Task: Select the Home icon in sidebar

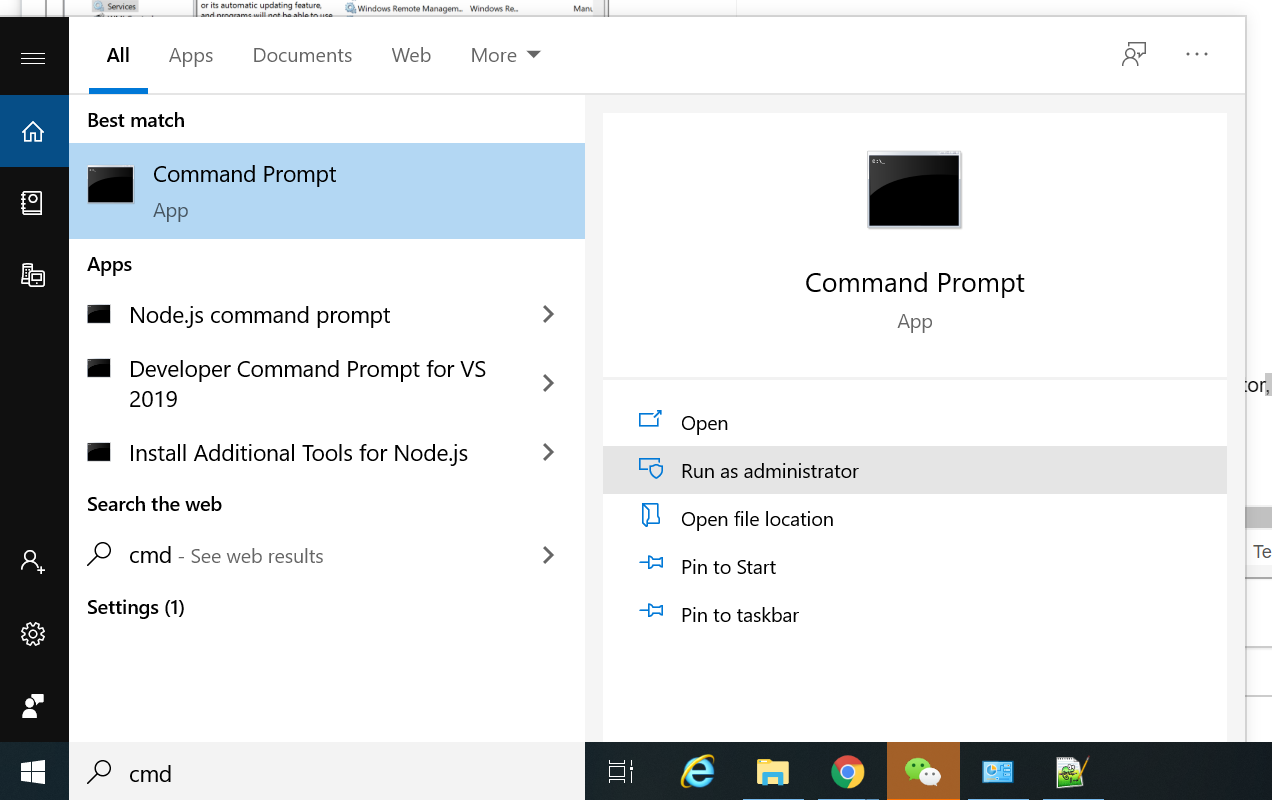Action: pyautogui.click(x=33, y=131)
